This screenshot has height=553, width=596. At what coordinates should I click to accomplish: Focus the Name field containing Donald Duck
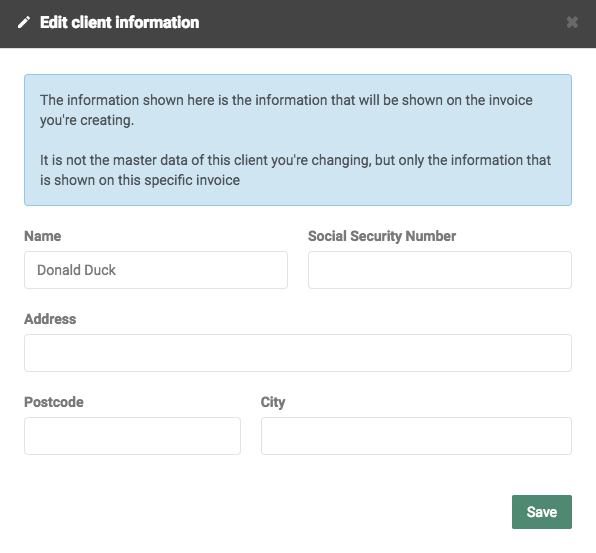(x=156, y=270)
